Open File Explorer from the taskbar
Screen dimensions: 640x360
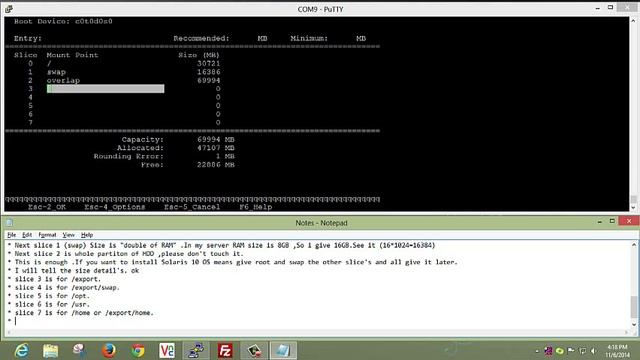tap(51, 351)
